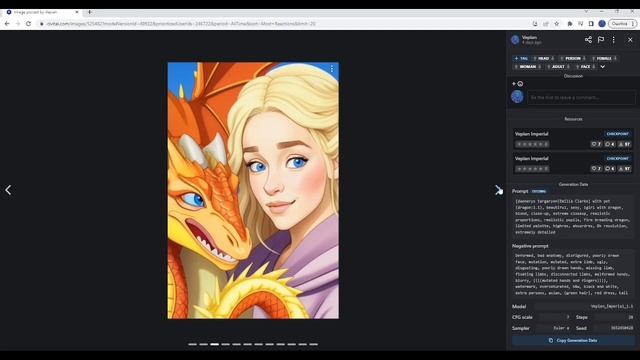Click the browser address bar URL

181,24
